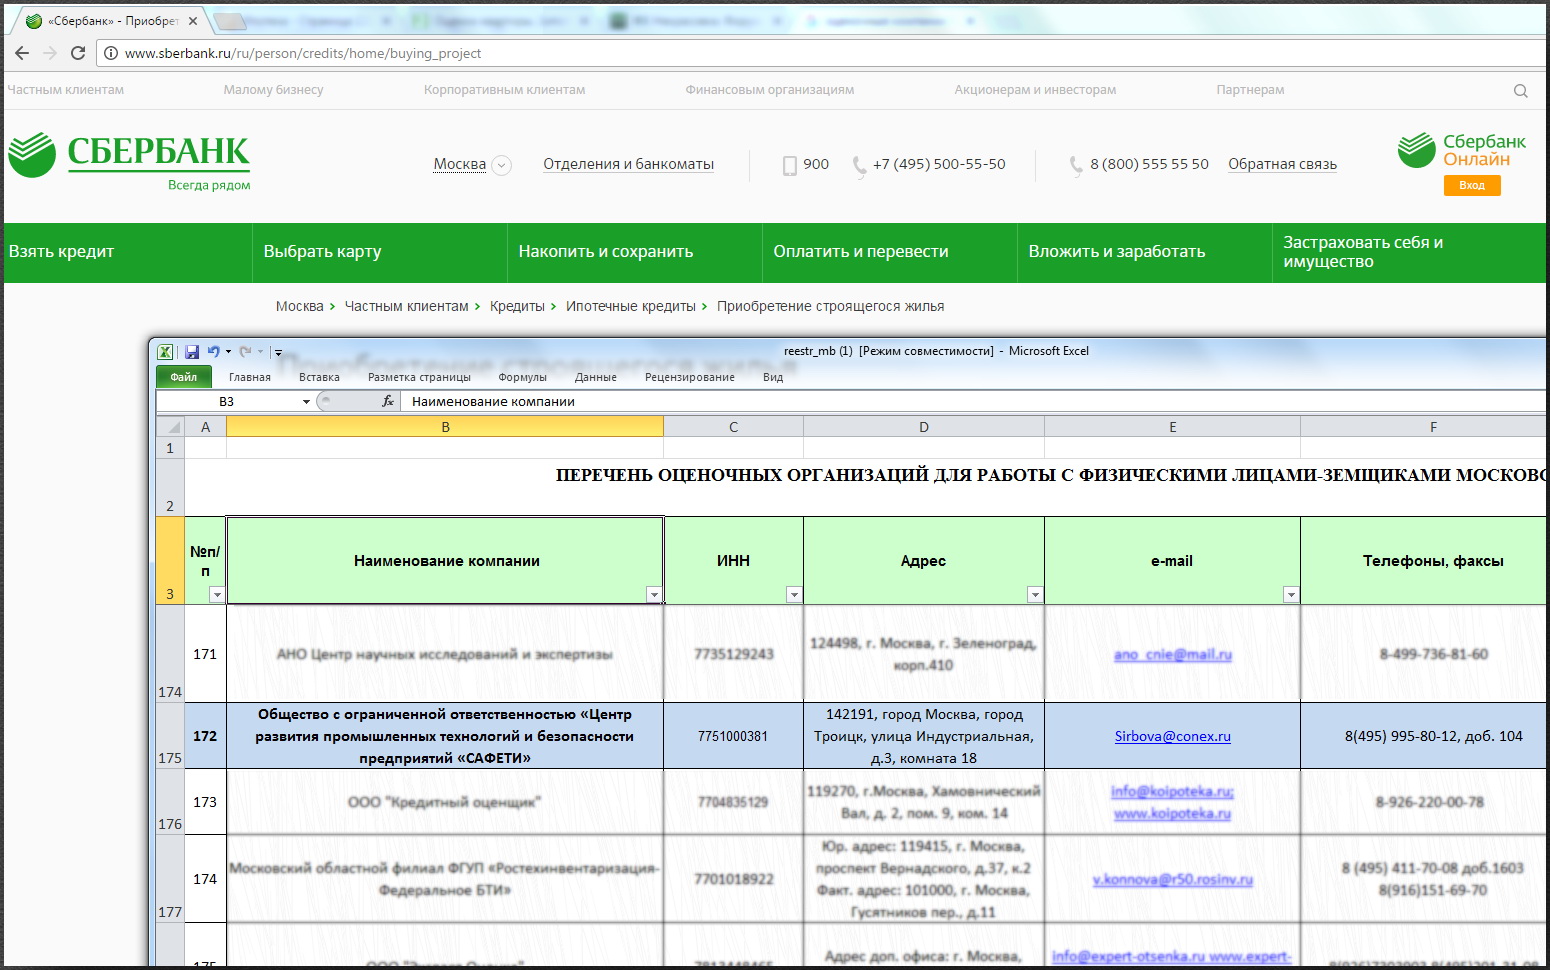Open filter dropdown for e-mail column
This screenshot has height=970, width=1550.
click(1291, 595)
